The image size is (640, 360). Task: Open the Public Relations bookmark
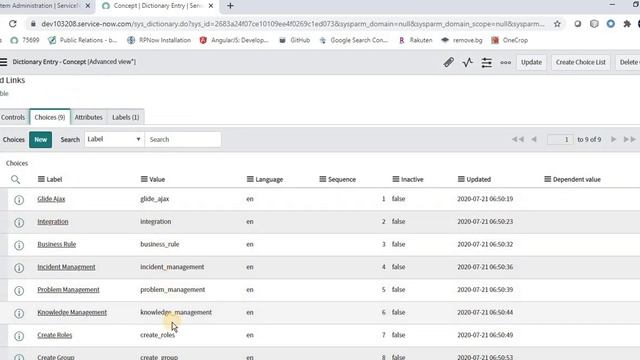click(x=83, y=40)
